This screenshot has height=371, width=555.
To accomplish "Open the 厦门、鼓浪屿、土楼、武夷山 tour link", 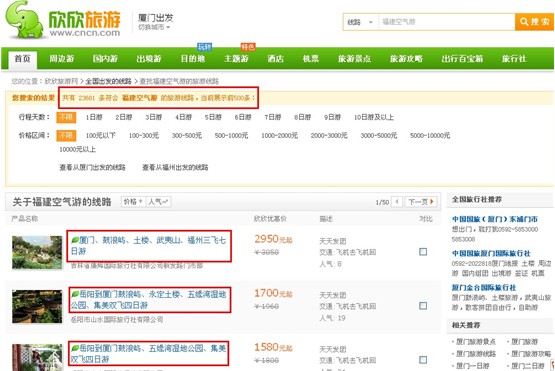I will click(x=148, y=246).
